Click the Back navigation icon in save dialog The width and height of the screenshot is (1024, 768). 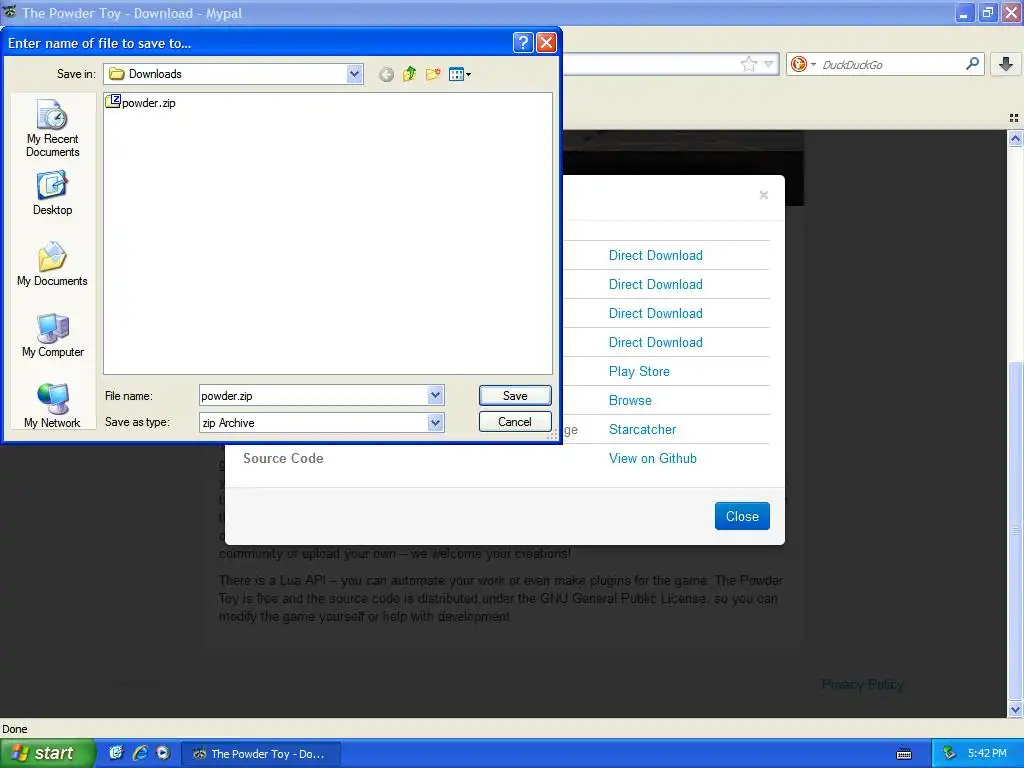point(386,74)
